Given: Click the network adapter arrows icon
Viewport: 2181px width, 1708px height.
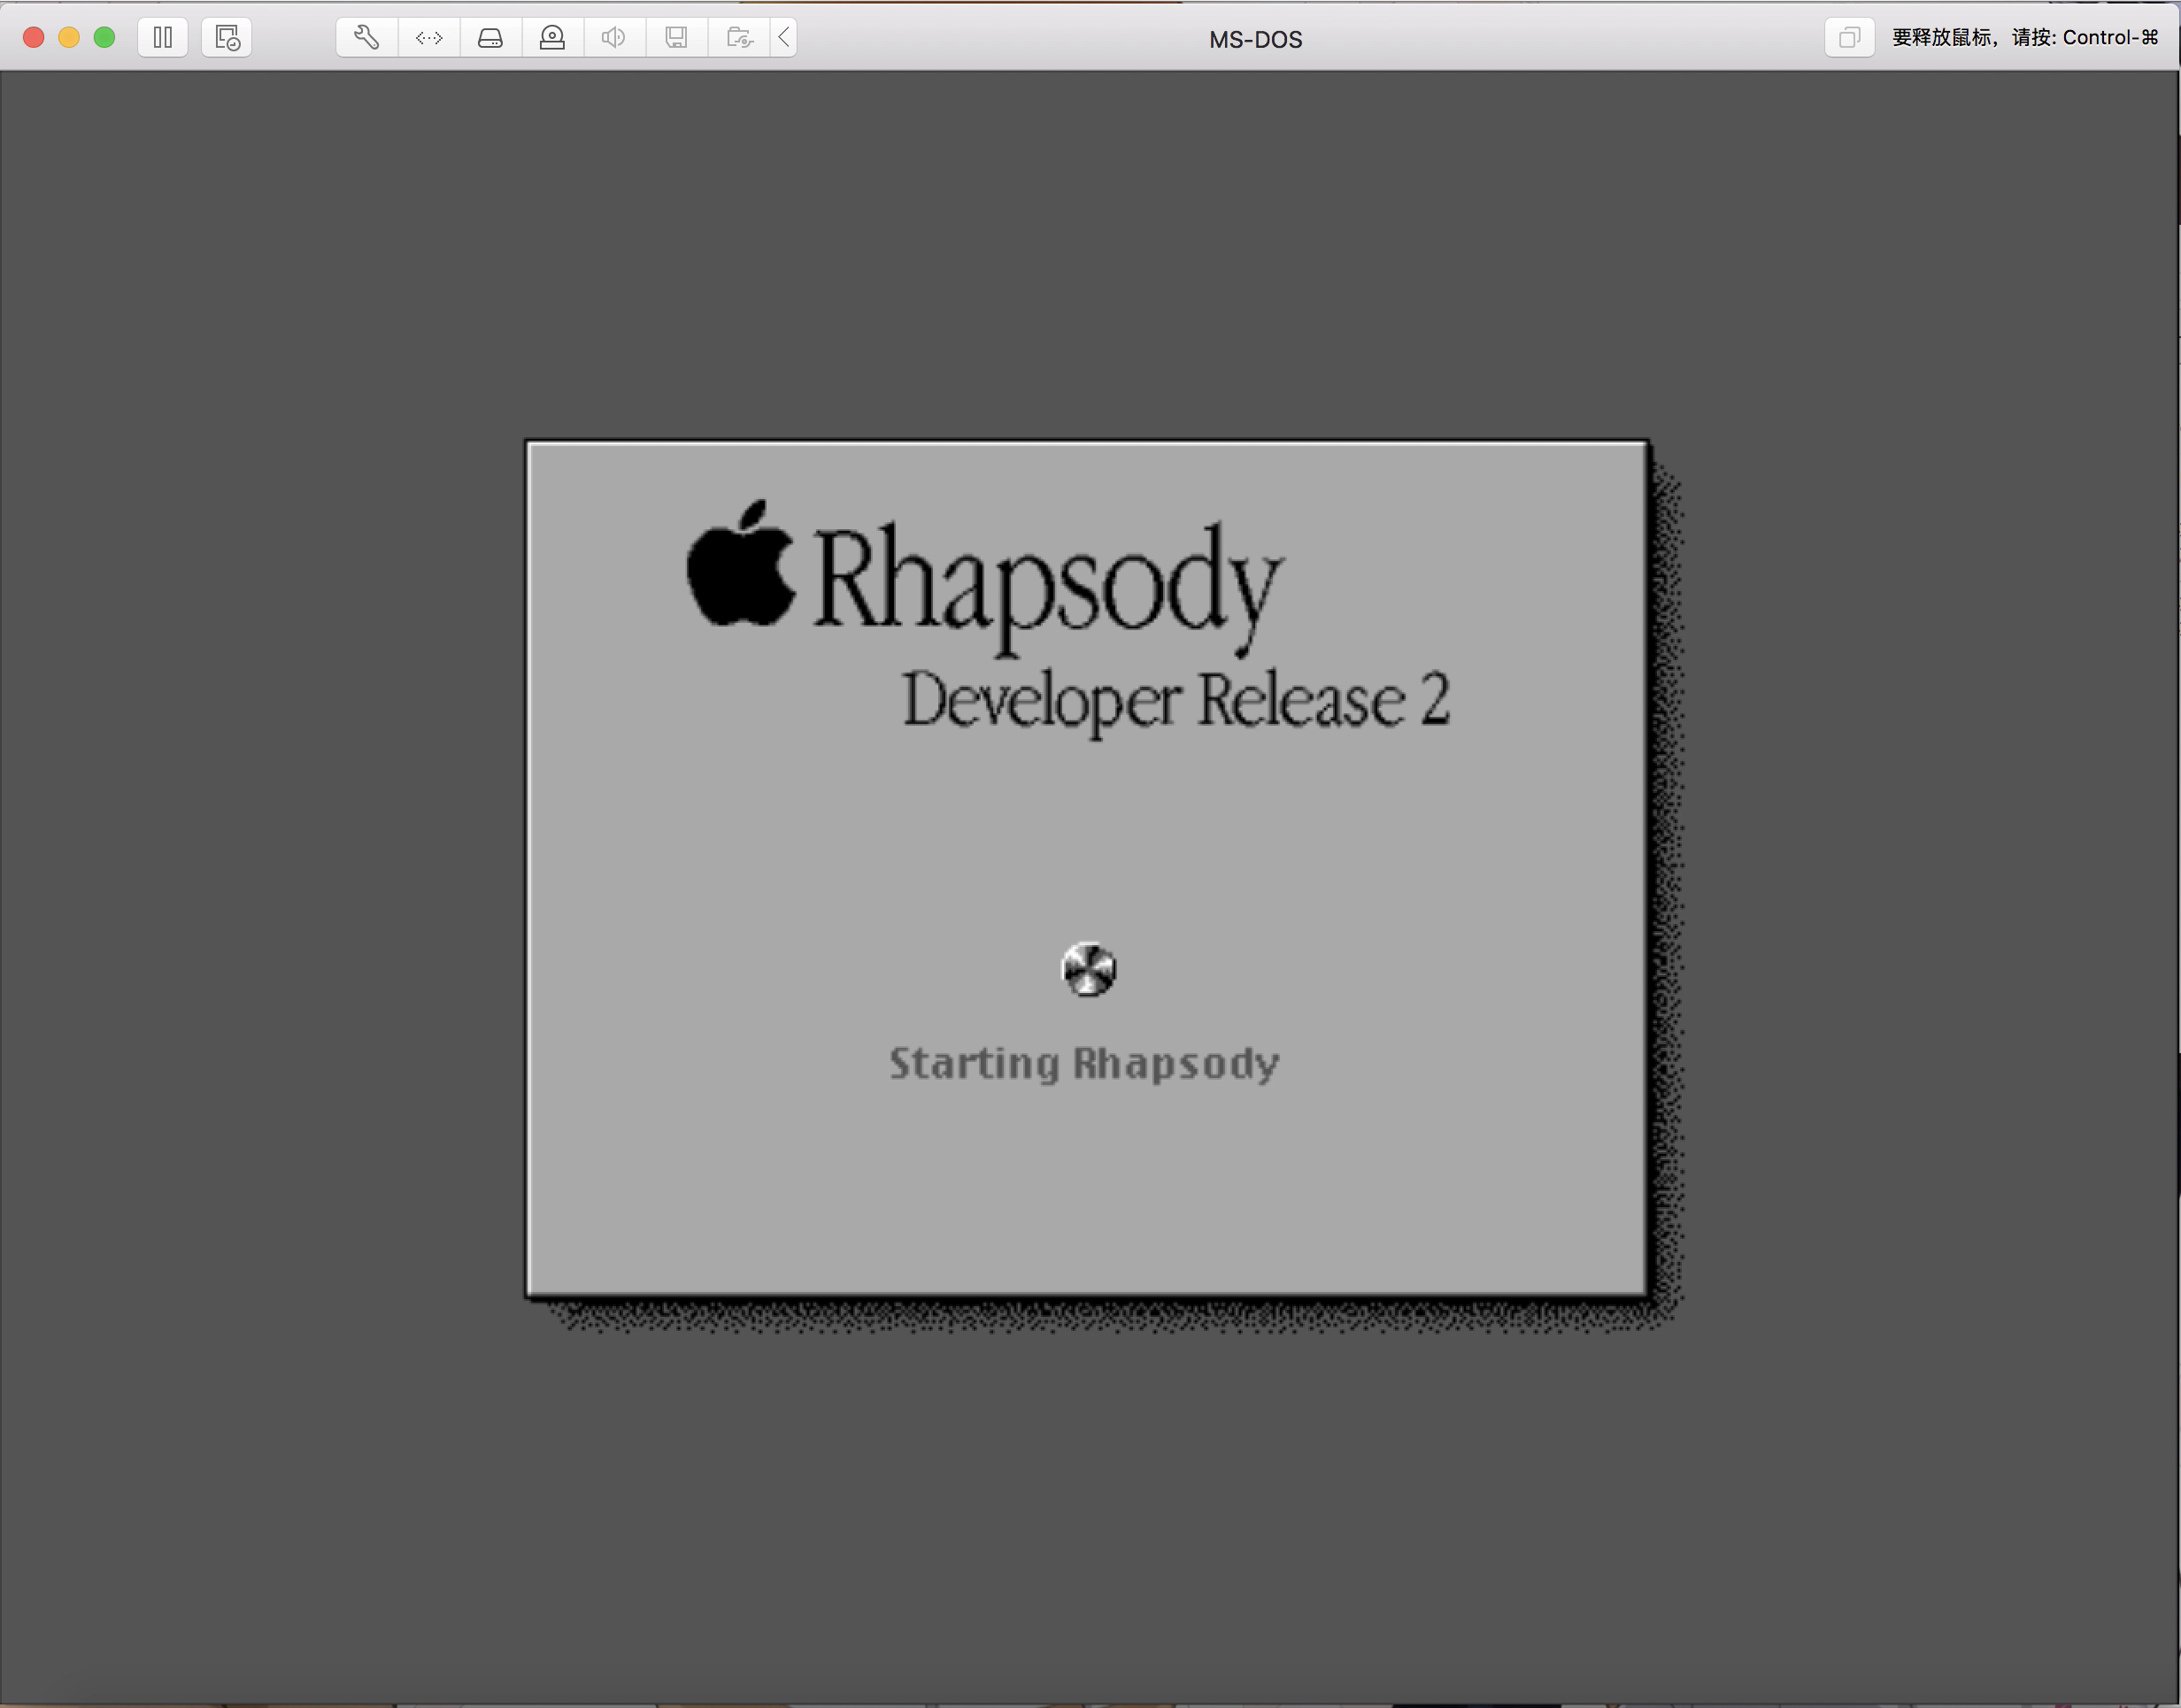Looking at the screenshot, I should [x=429, y=38].
